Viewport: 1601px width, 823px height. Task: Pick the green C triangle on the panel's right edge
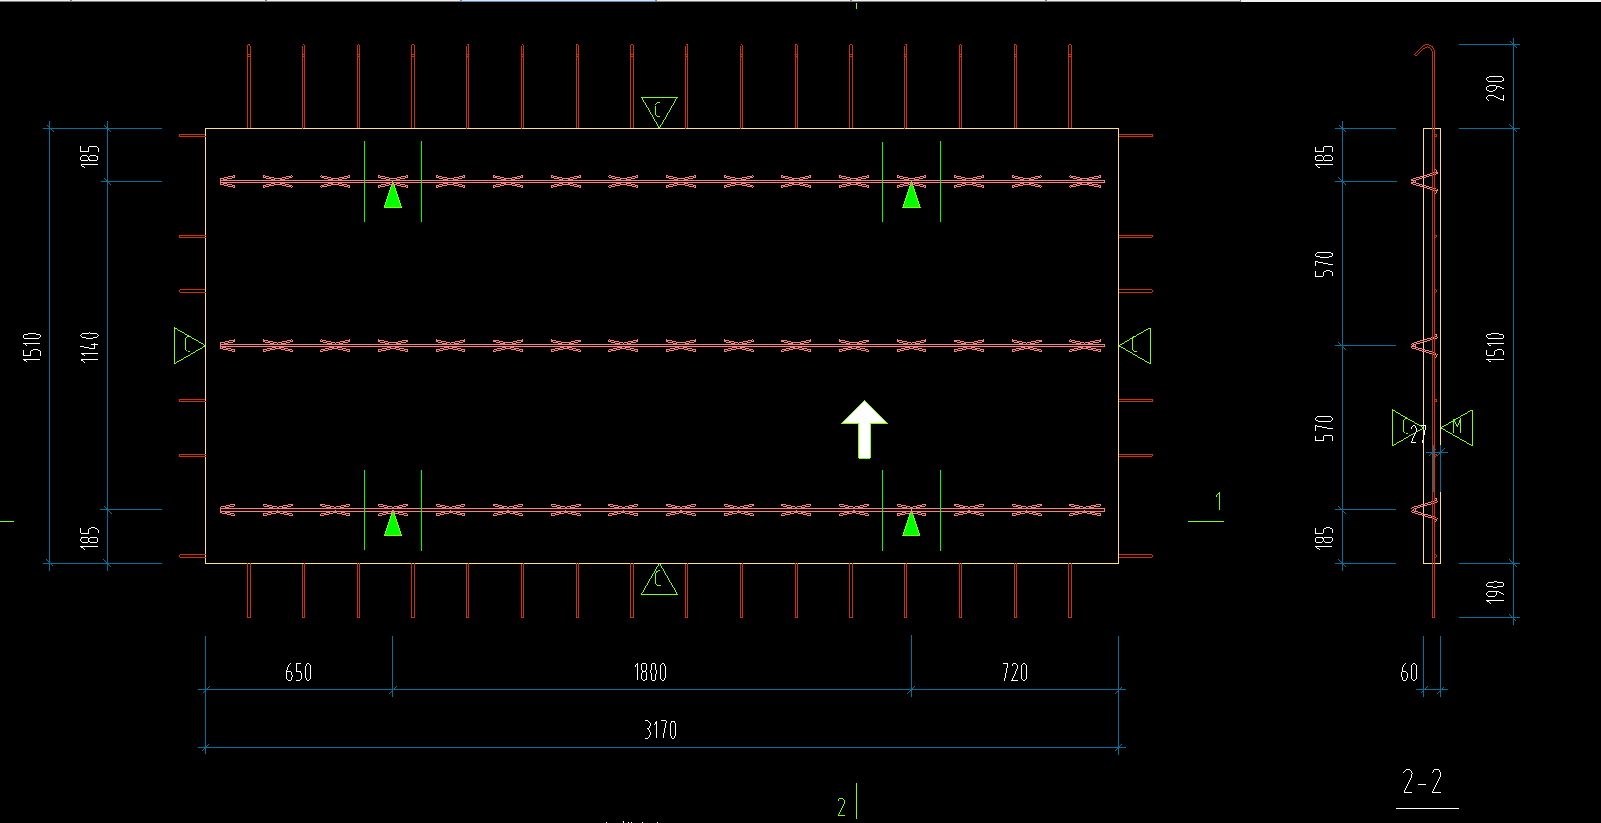tap(1135, 345)
